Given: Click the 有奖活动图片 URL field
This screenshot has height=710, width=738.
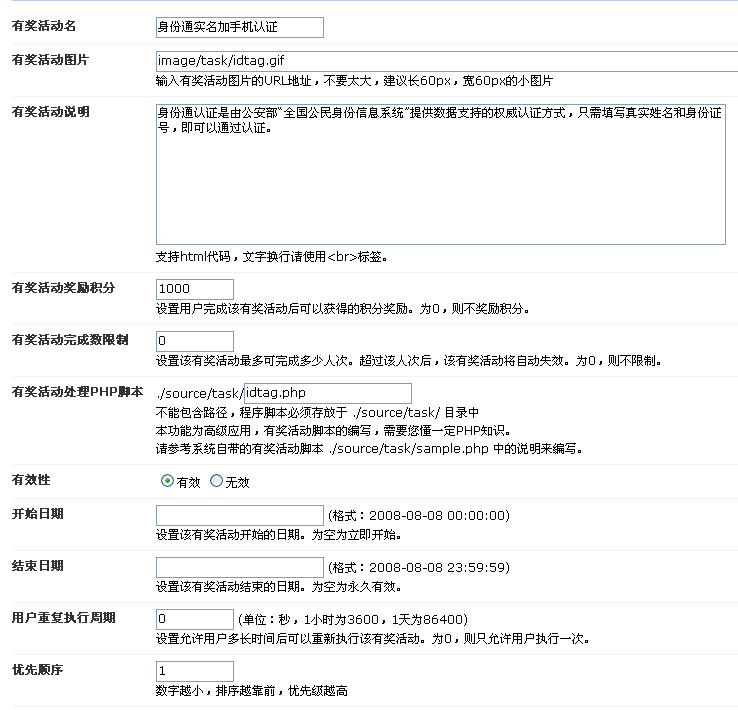Looking at the screenshot, I should pyautogui.click(x=447, y=62).
